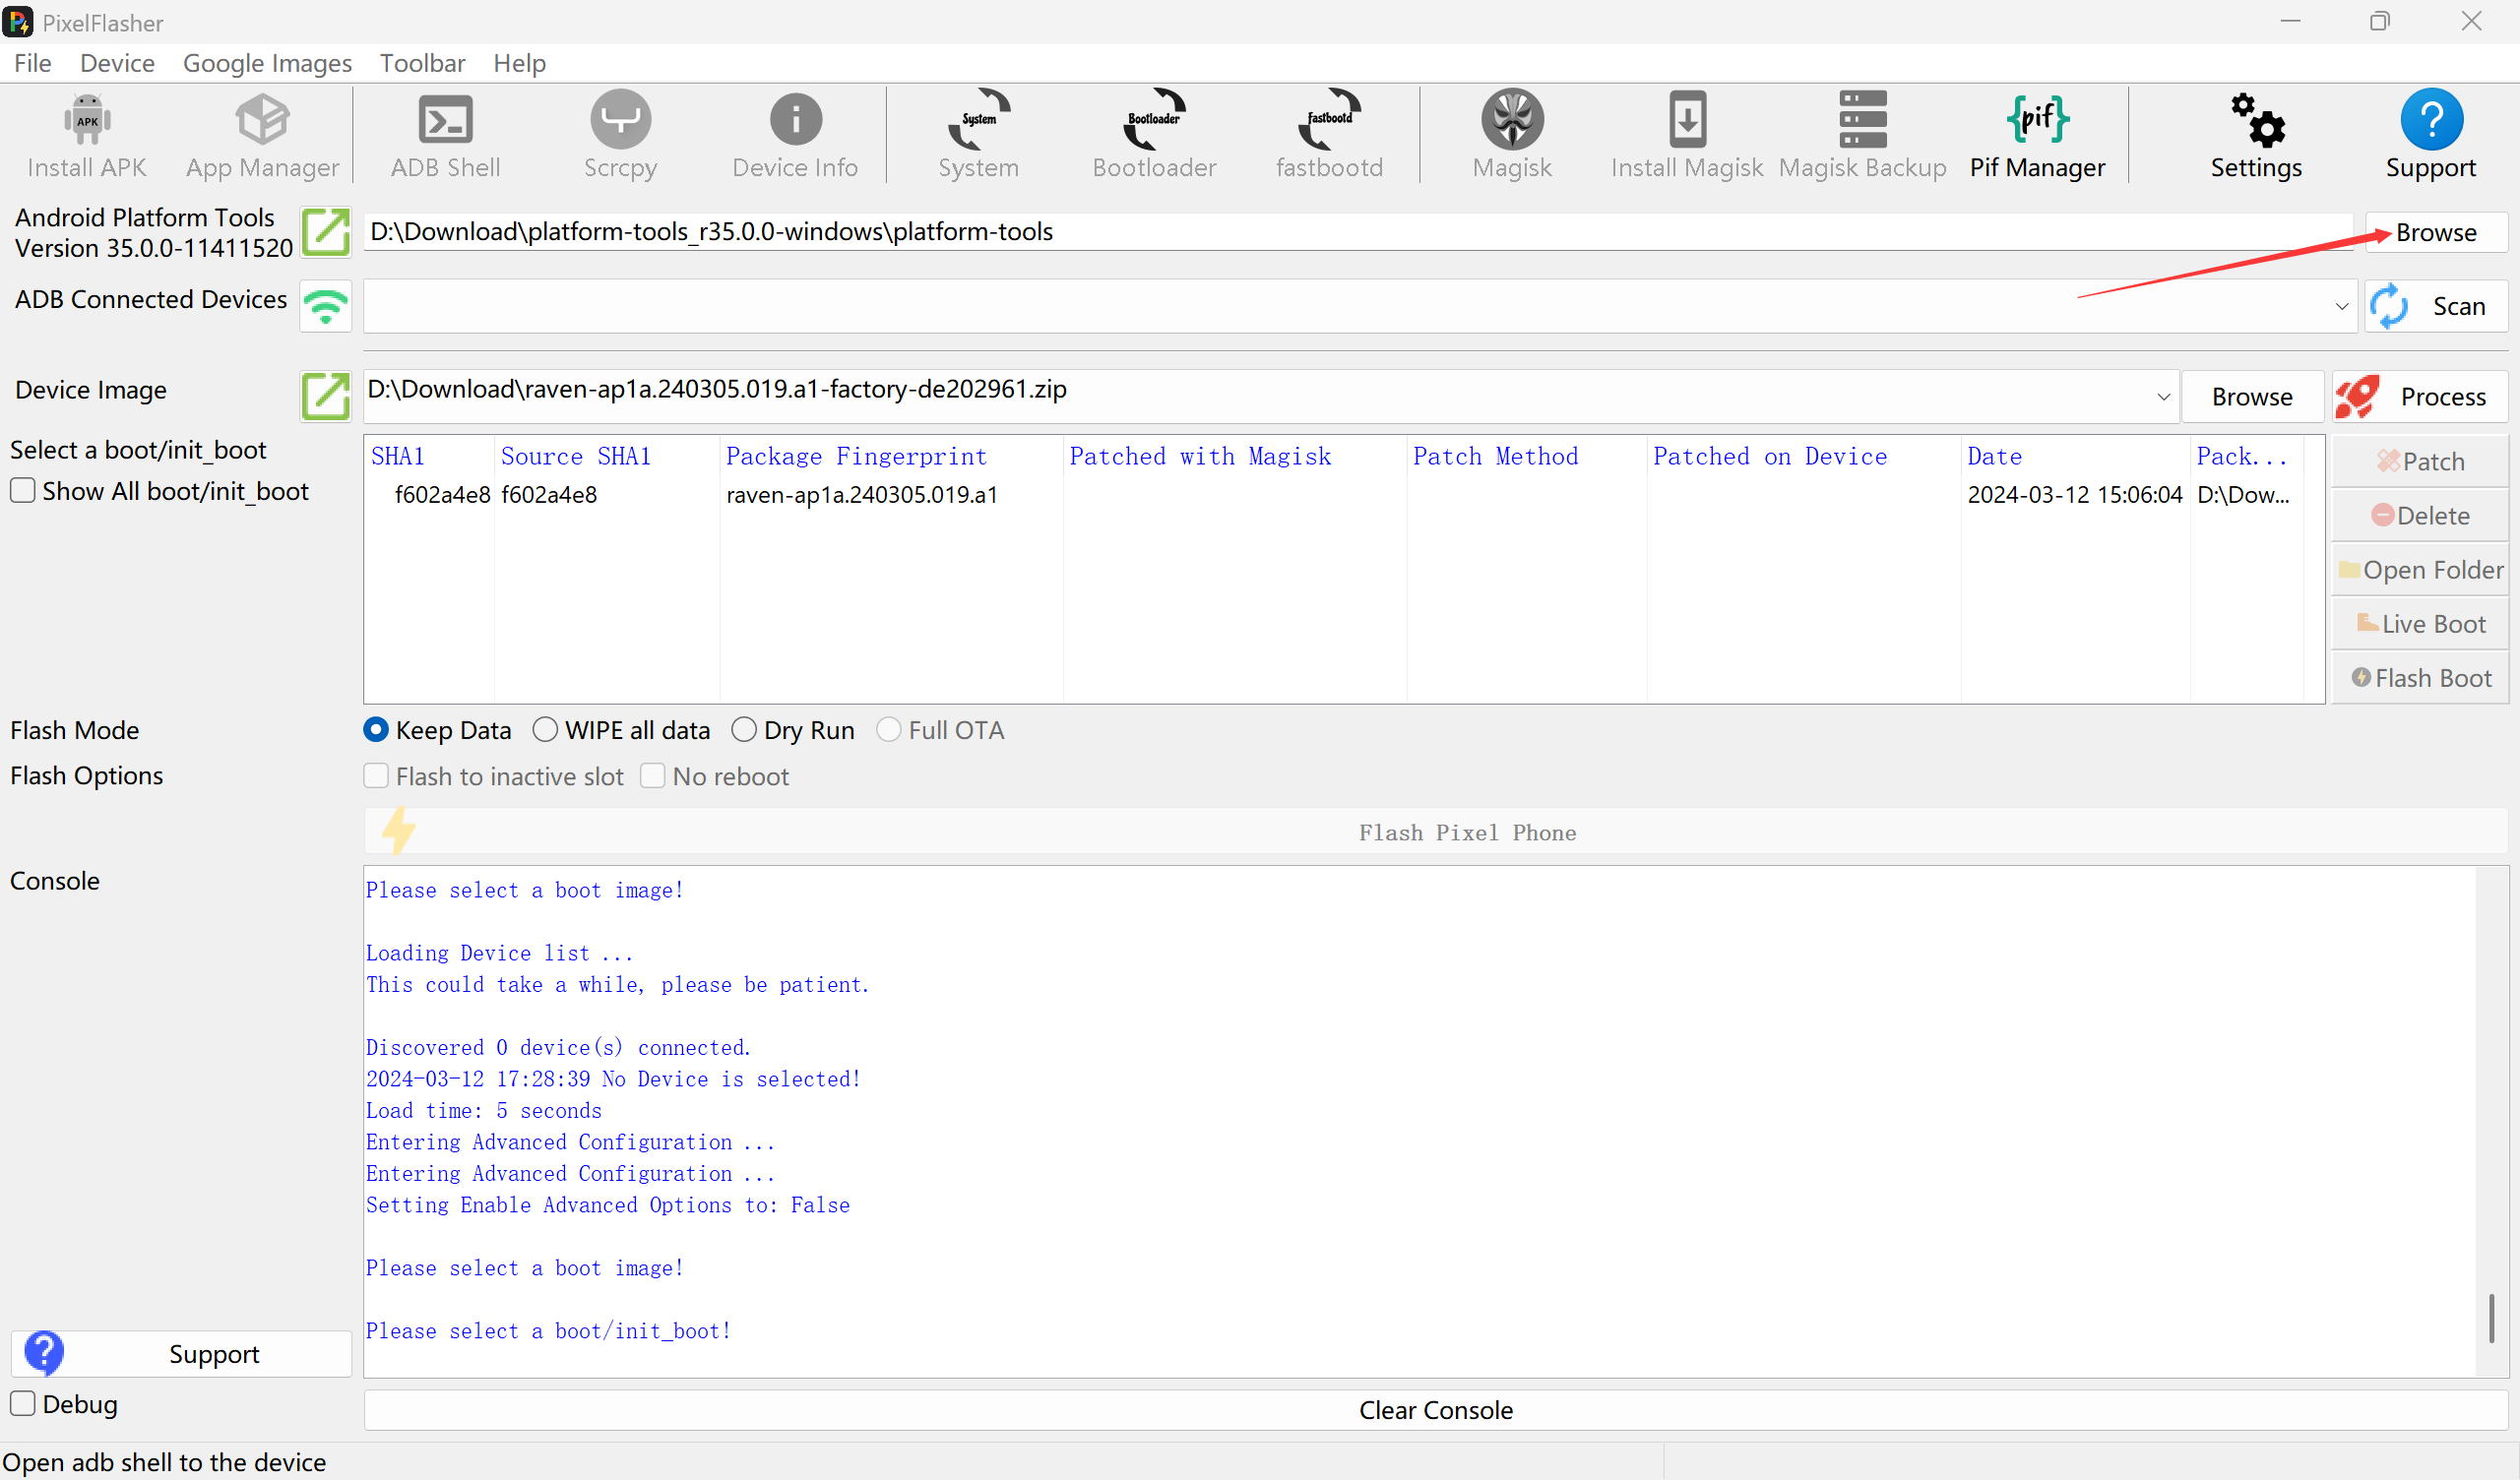Open the Android Platform Tools link icon
This screenshot has height=1480, width=2520.
[326, 232]
